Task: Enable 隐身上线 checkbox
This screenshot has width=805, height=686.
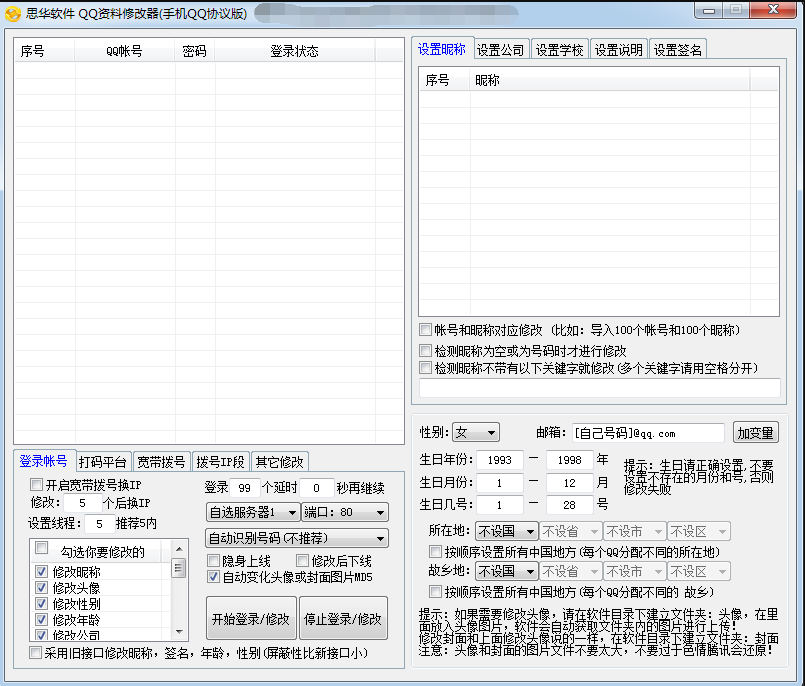Action: pyautogui.click(x=213, y=560)
